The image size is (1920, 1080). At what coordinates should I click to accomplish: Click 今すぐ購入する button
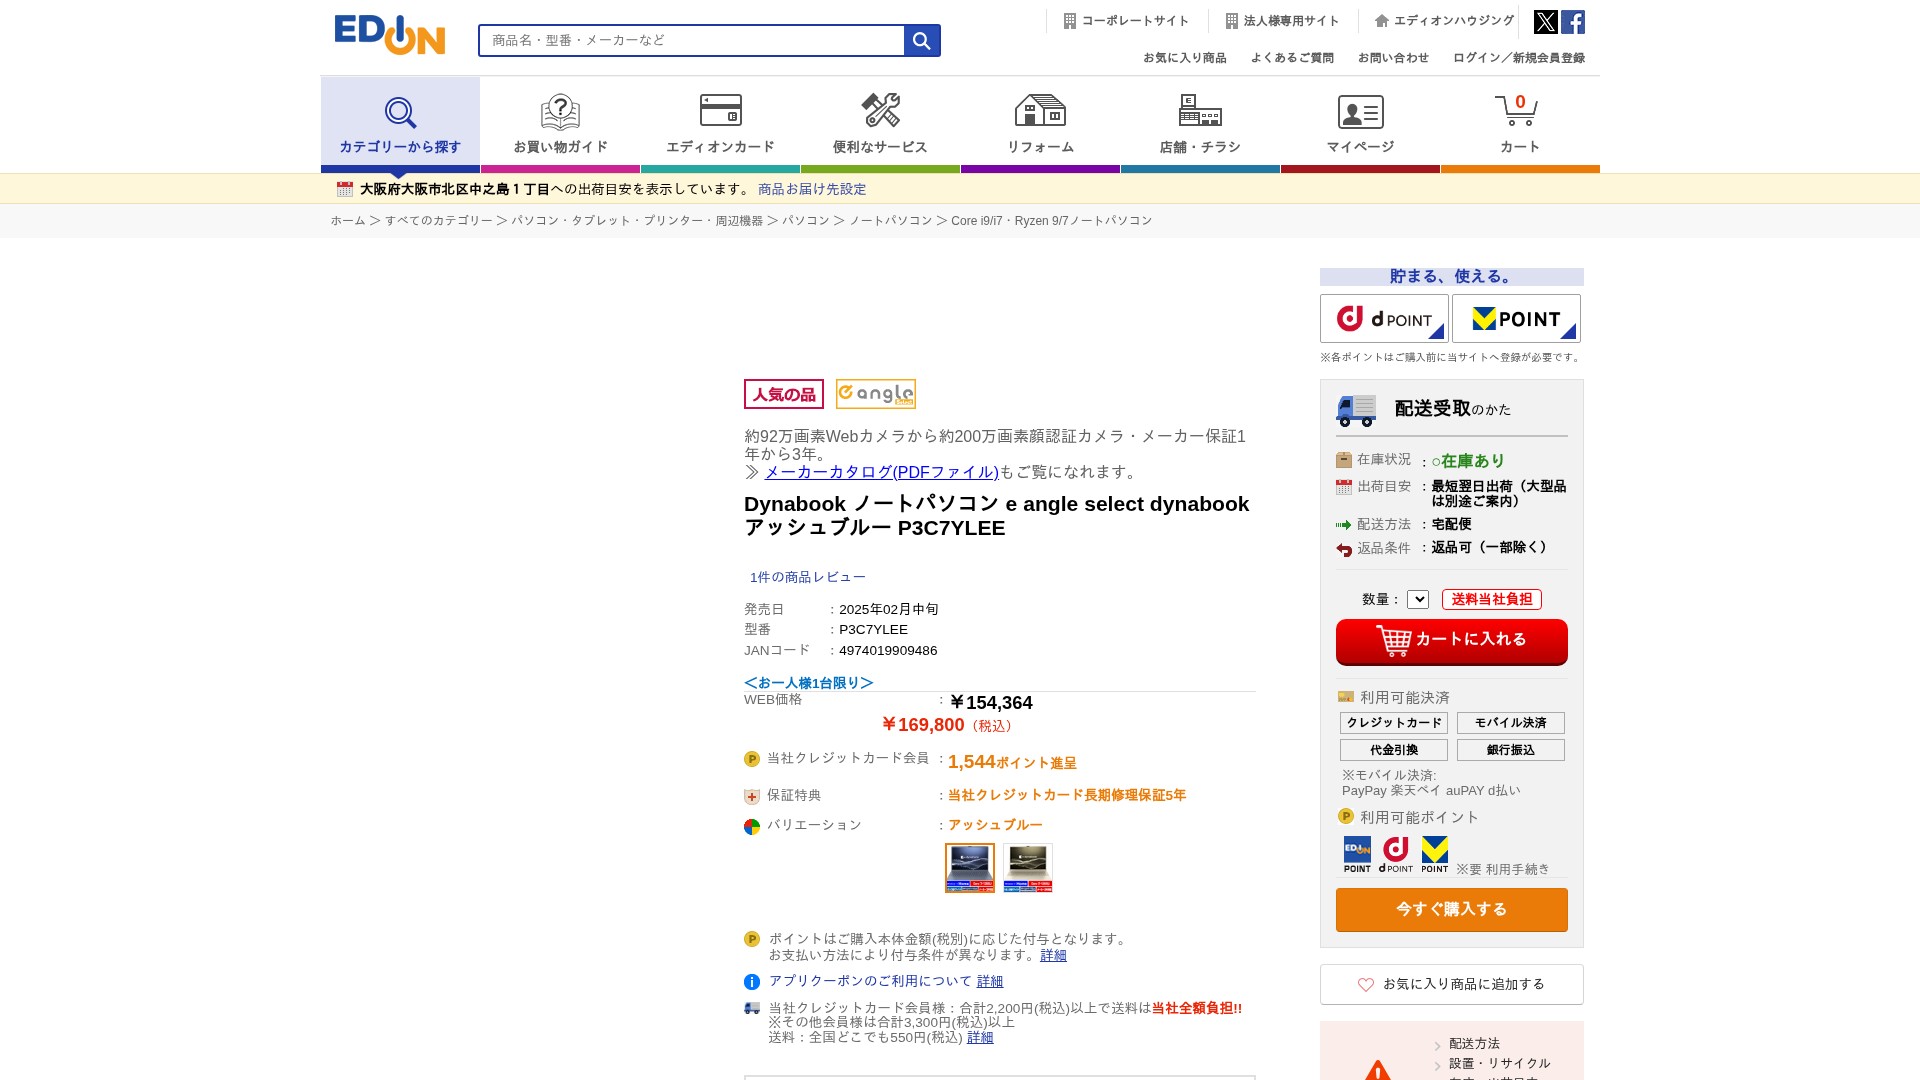[1452, 910]
